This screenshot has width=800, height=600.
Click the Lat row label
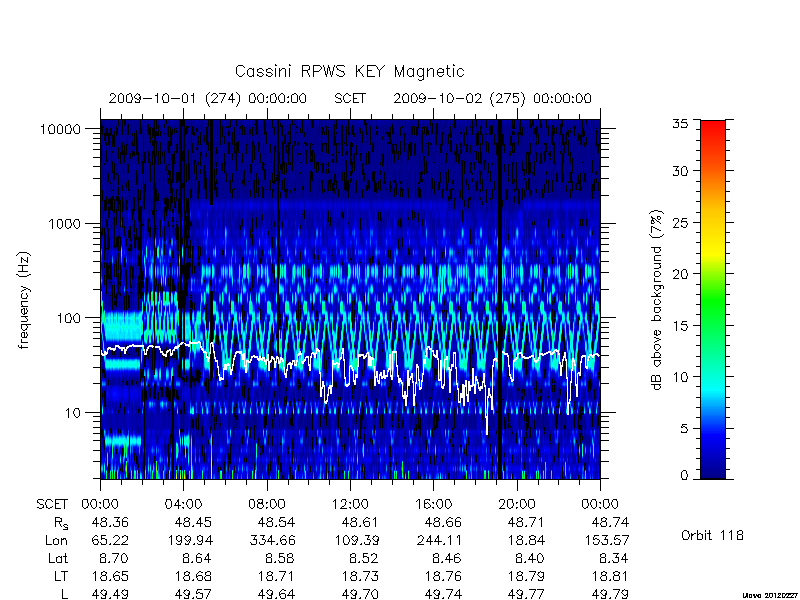pos(58,558)
